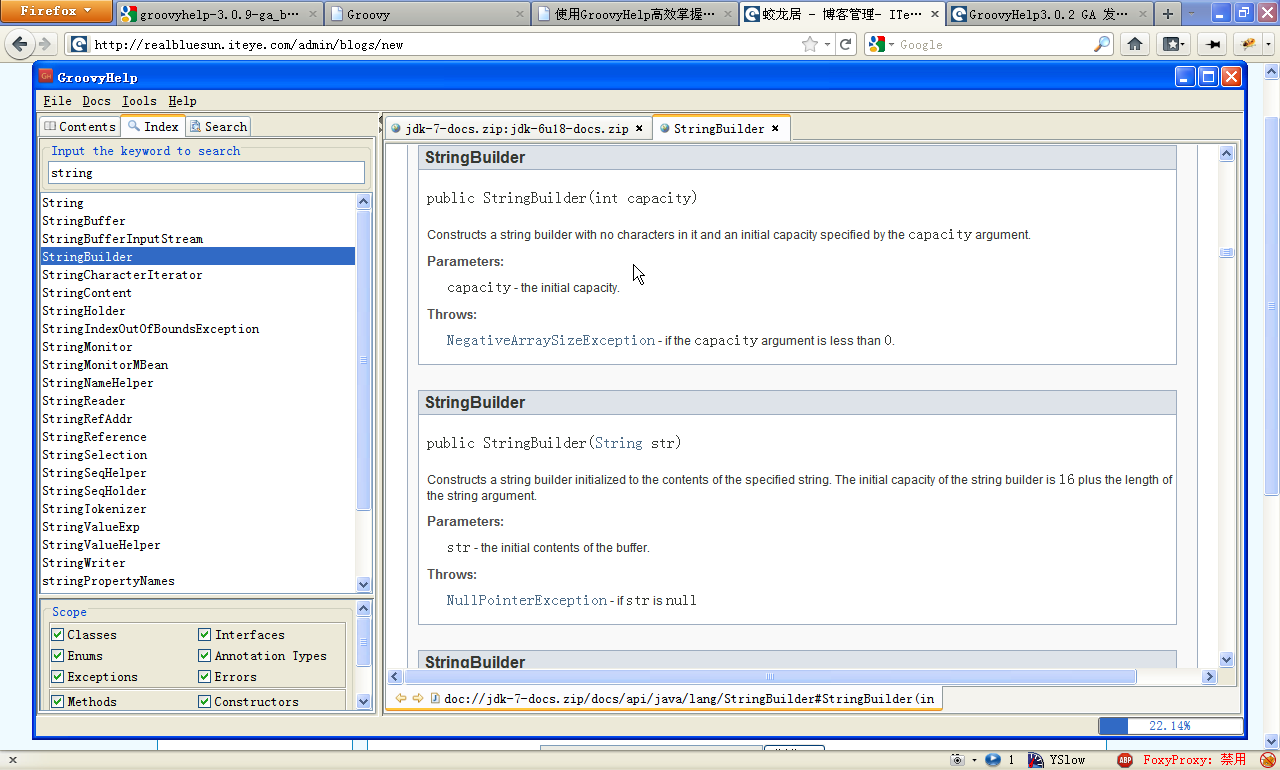Viewport: 1280px width, 770px height.
Task: Switch to the Search tab
Action: coord(218,126)
